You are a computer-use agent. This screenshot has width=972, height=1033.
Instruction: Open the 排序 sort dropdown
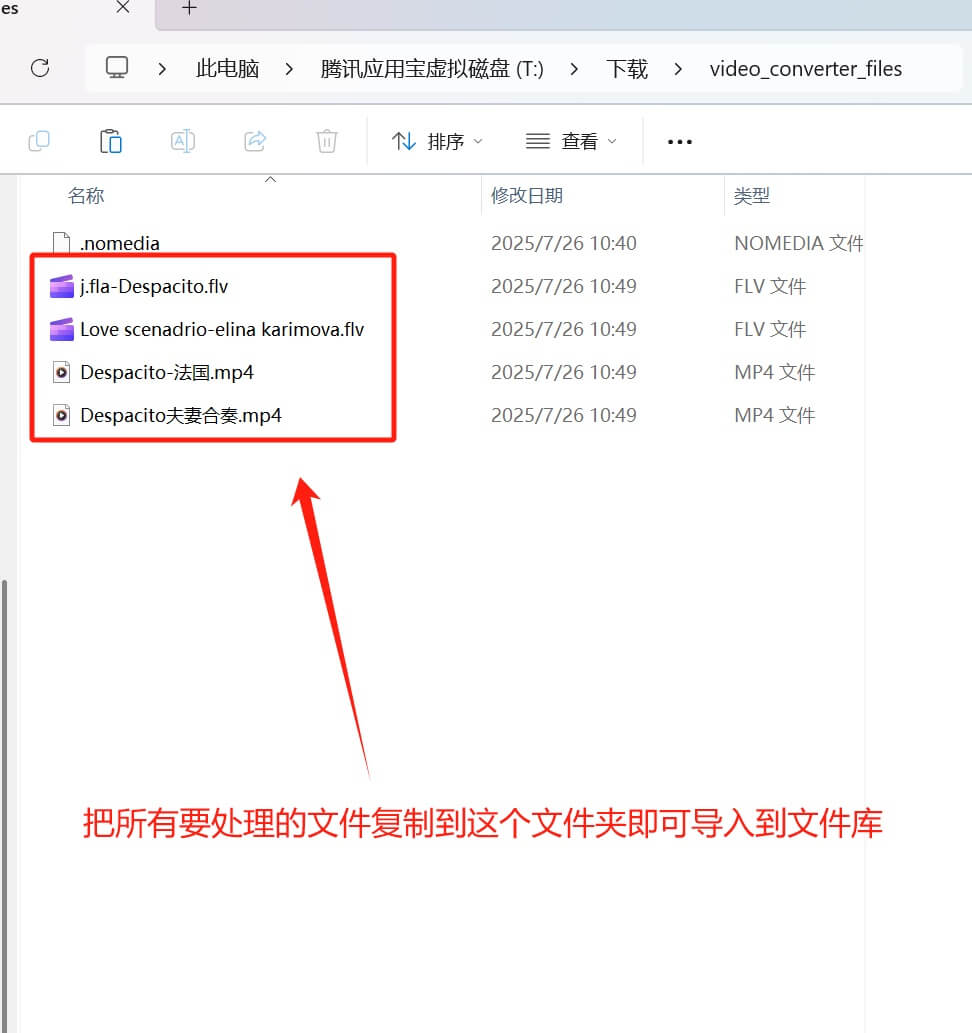[437, 142]
